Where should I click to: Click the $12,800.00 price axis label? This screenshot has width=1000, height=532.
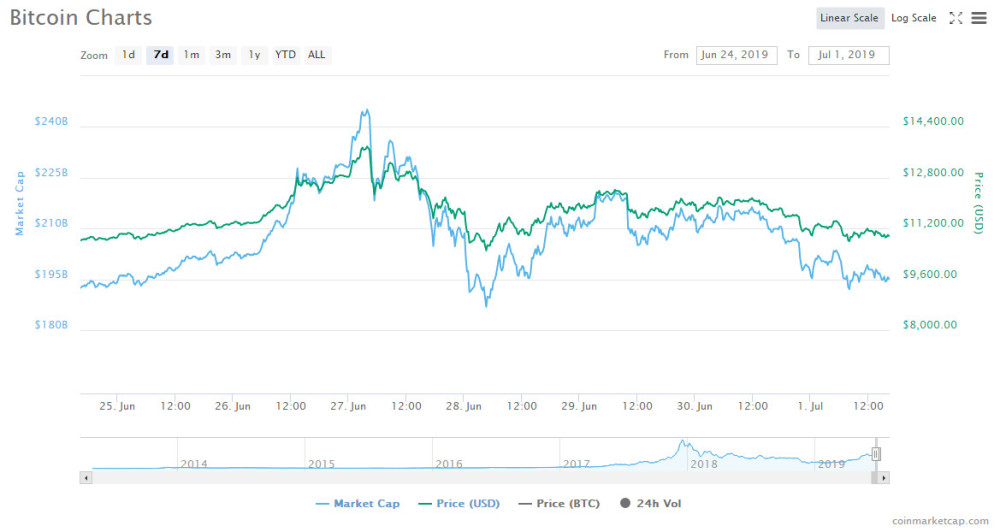click(x=933, y=172)
